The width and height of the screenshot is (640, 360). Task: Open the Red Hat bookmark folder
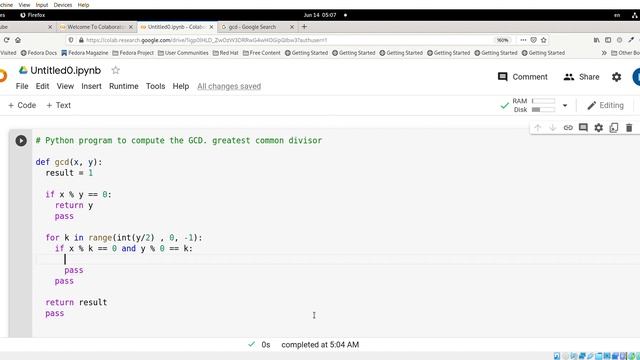coord(226,53)
